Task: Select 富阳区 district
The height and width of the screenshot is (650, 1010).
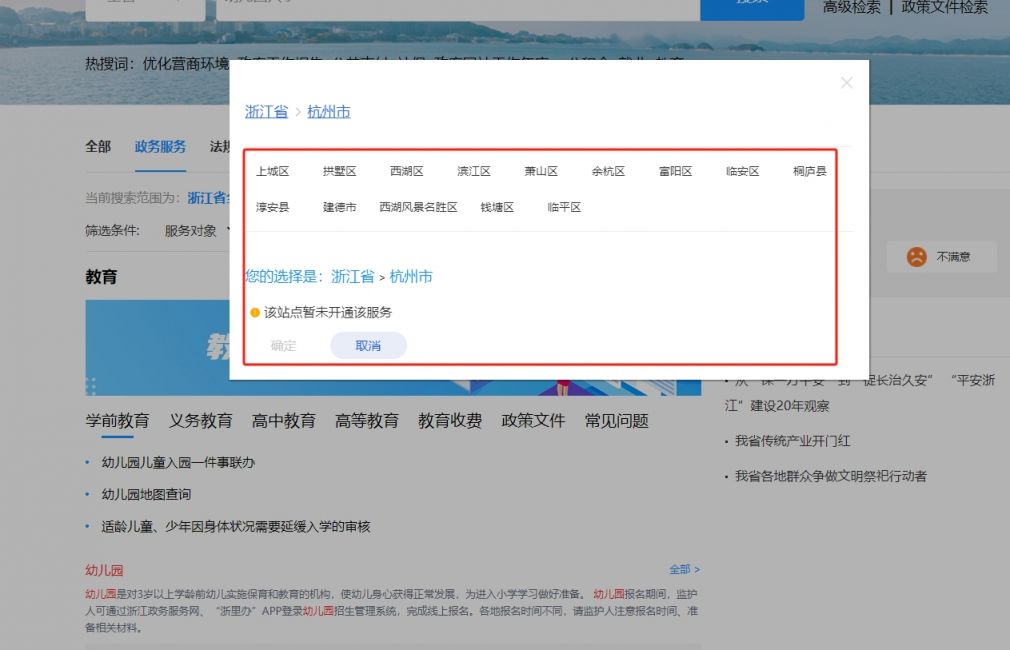Action: coord(675,171)
